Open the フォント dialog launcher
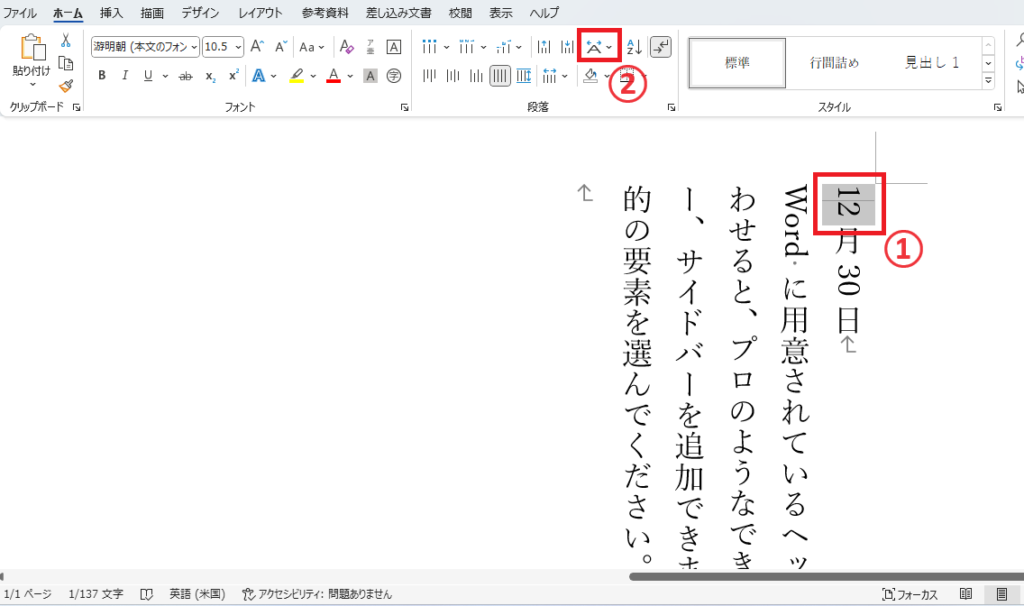 404,107
